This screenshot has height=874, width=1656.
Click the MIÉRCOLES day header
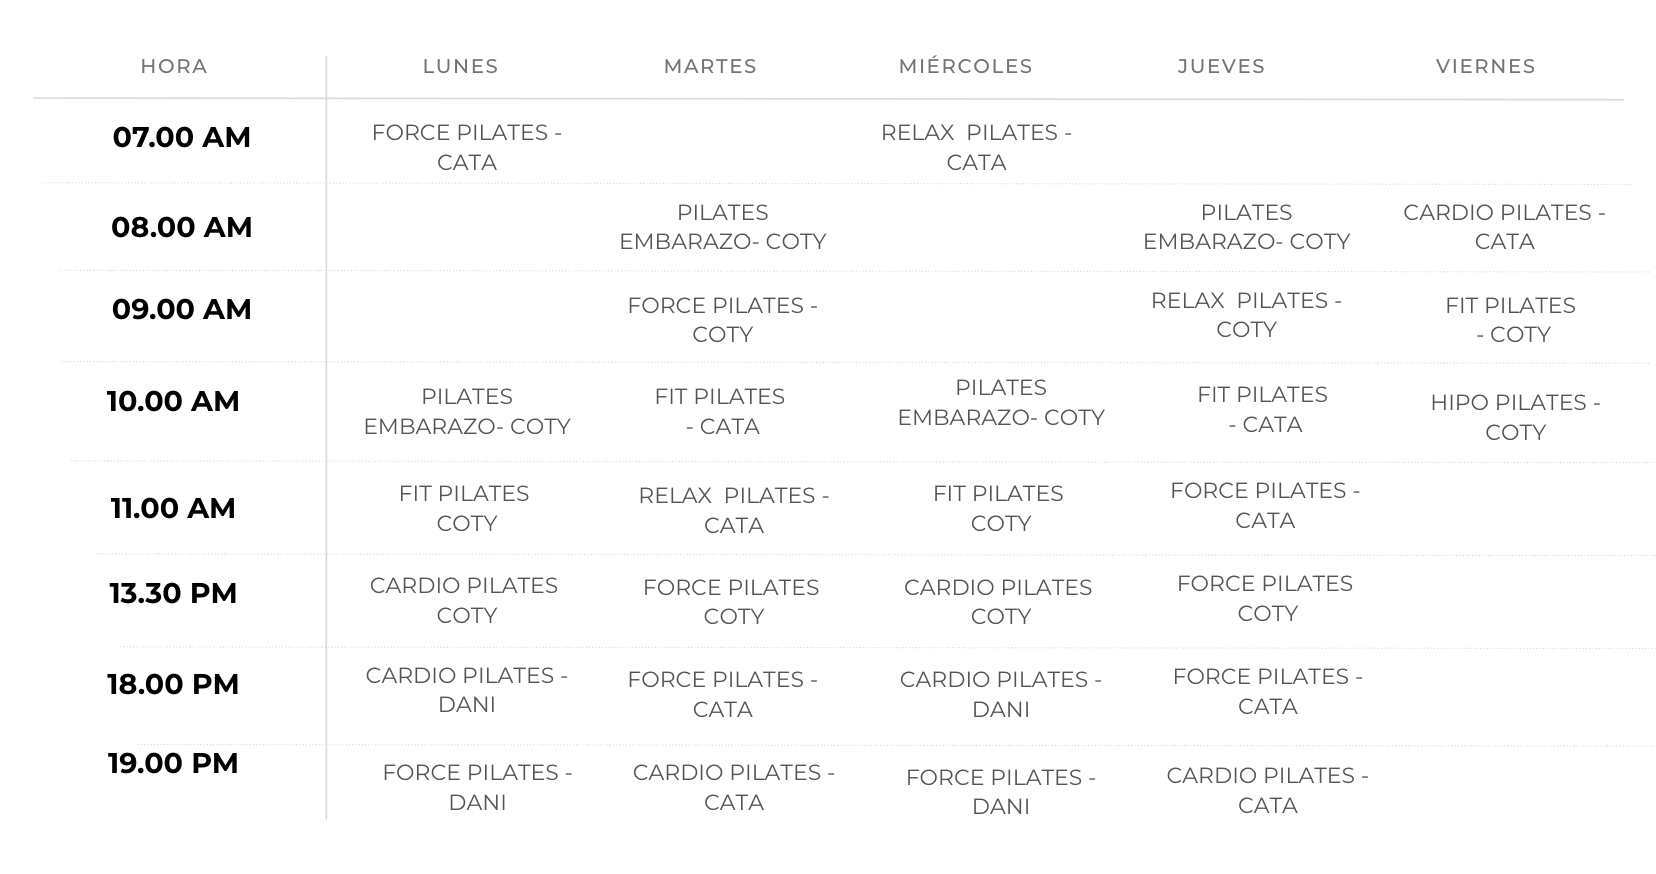pyautogui.click(x=965, y=67)
